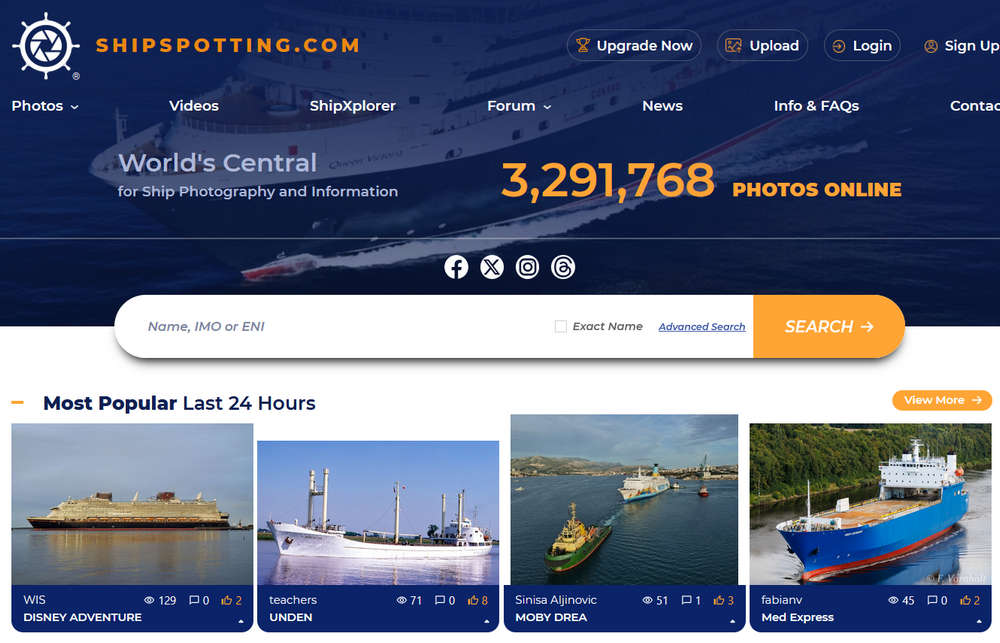Viewport: 1000px width, 643px height.
Task: Open the UNDEN ship thumbnail
Action: point(378,513)
